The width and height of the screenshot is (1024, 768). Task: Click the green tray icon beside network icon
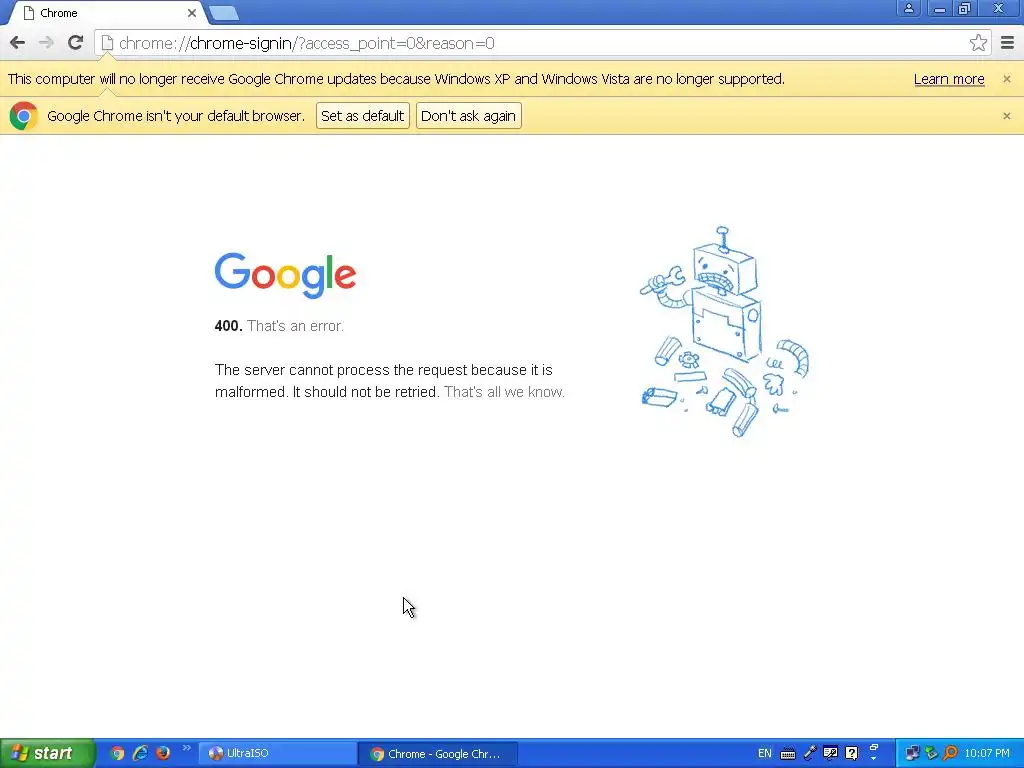931,753
